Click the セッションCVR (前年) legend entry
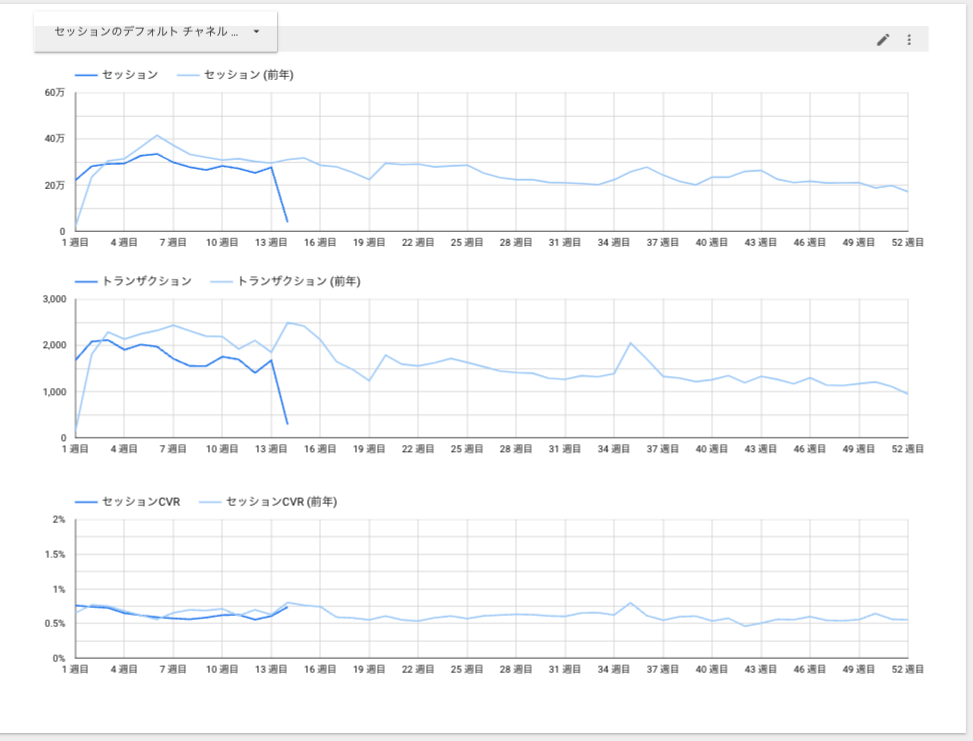The height and width of the screenshot is (741, 973). pos(268,501)
